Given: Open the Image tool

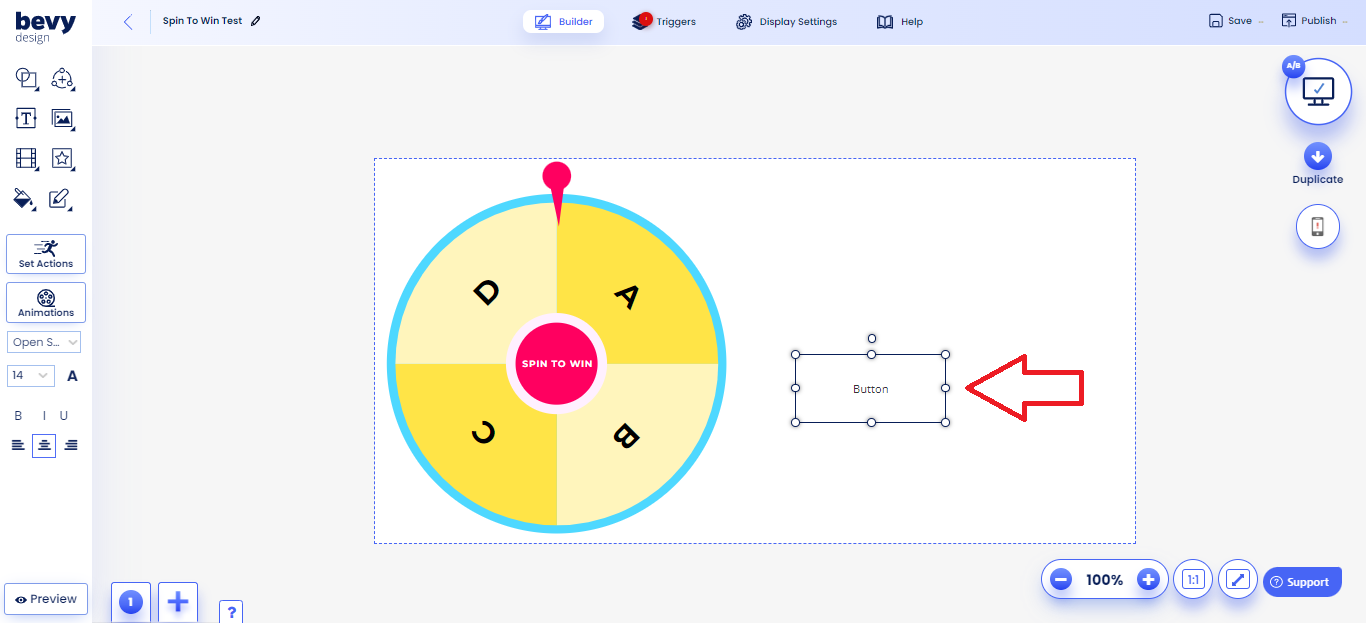Looking at the screenshot, I should (x=63, y=118).
